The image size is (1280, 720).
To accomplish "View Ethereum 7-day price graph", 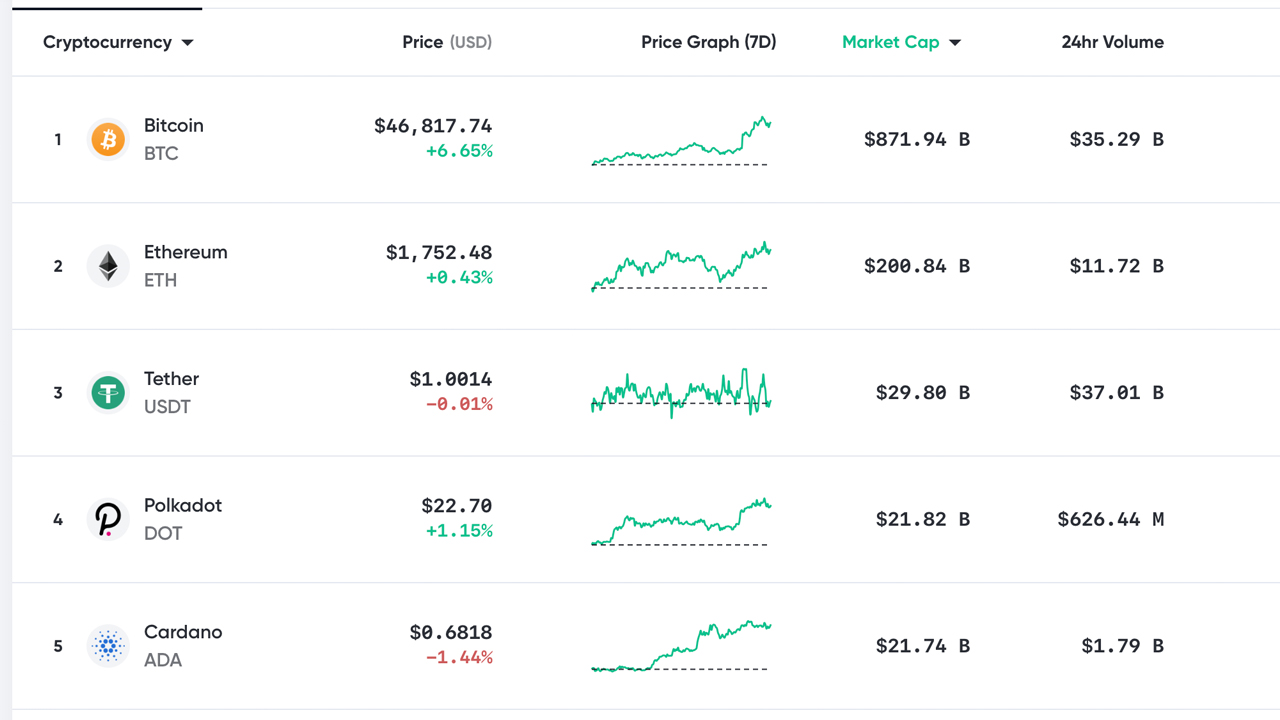I will pyautogui.click(x=681, y=266).
